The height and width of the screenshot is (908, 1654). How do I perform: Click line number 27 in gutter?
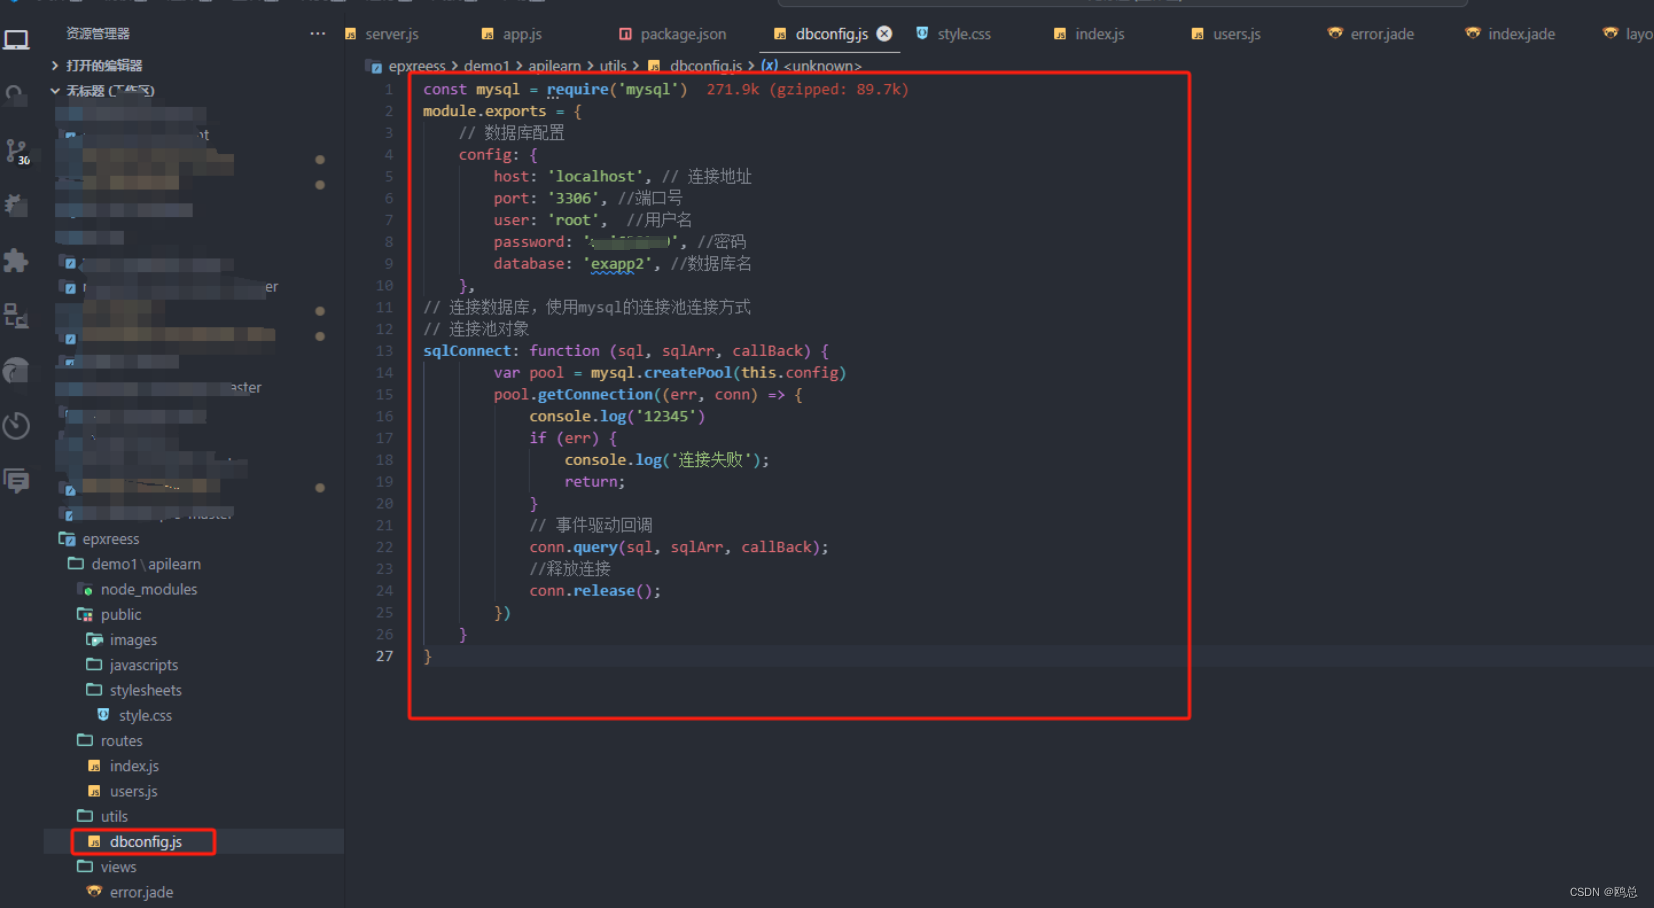tap(384, 656)
